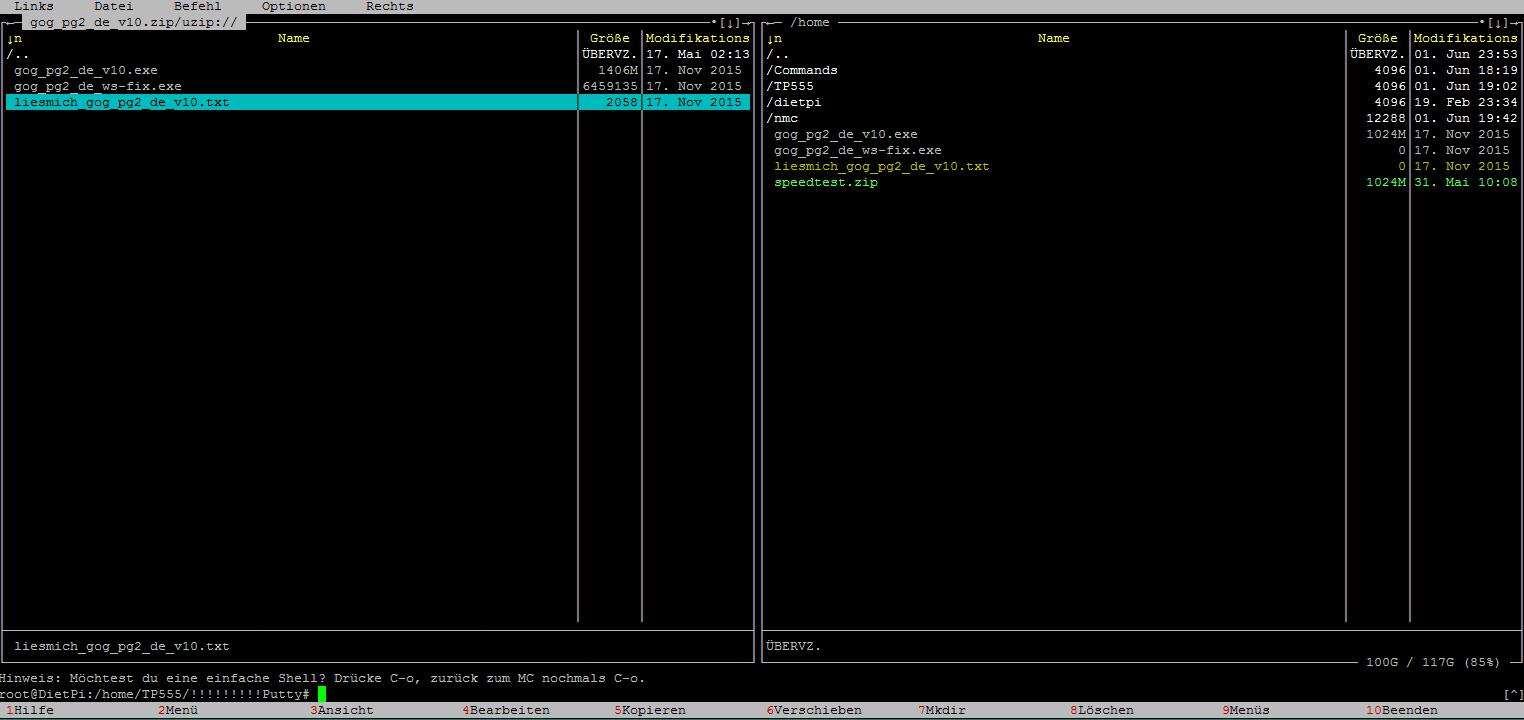This screenshot has height=720, width=1524.
Task: Click the 7Mkdir function key button
Action: coord(942,710)
